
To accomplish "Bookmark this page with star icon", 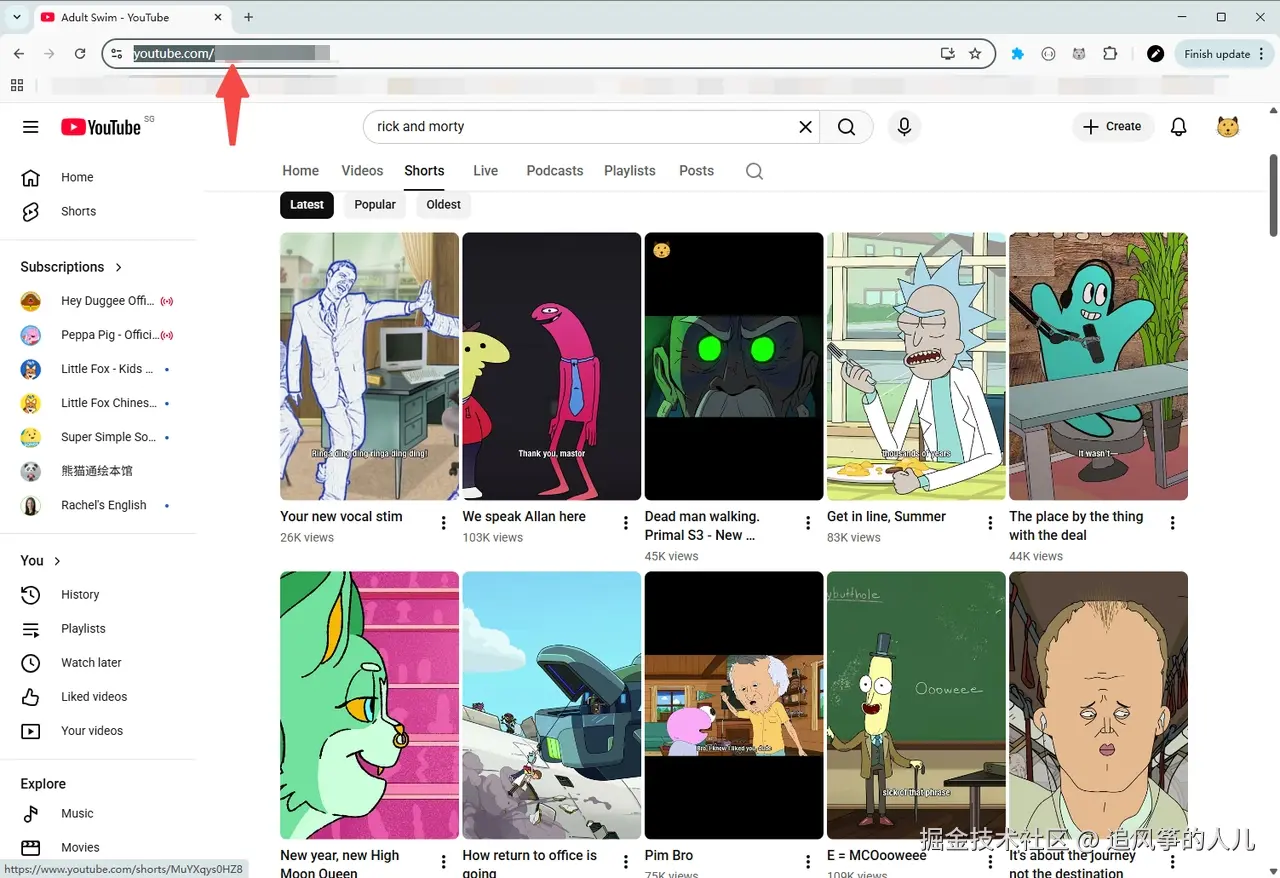I will coord(975,54).
